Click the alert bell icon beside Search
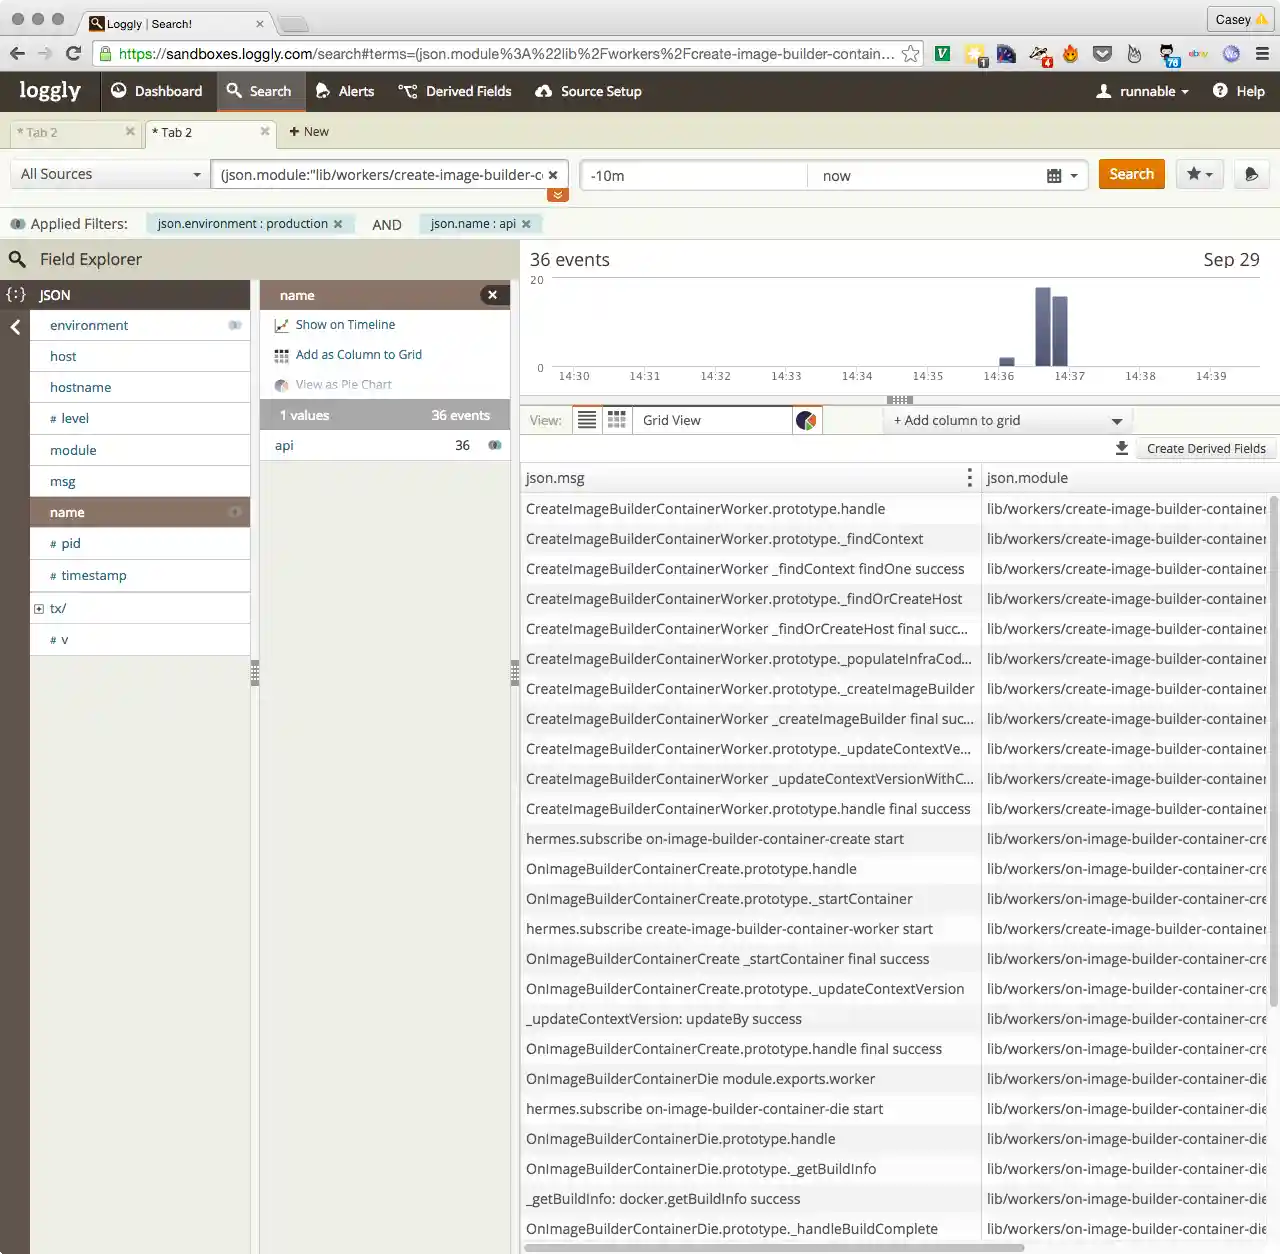Image resolution: width=1280 pixels, height=1254 pixels. coord(1251,175)
